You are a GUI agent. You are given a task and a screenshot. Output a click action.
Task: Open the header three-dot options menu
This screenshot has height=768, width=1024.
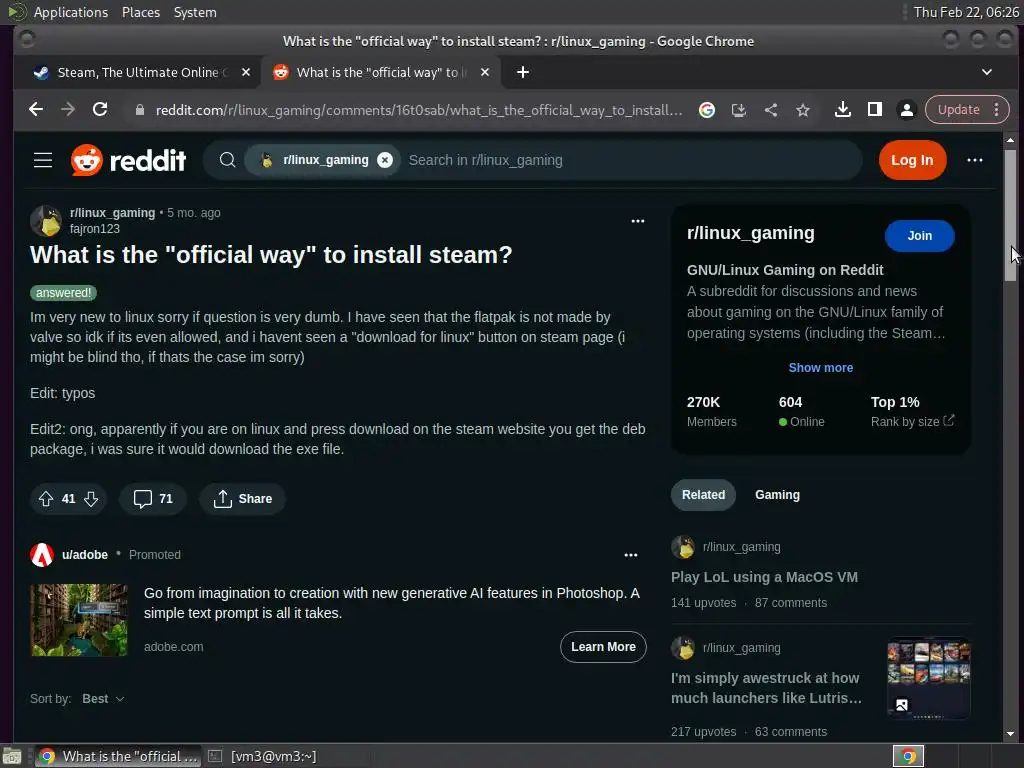[974, 160]
